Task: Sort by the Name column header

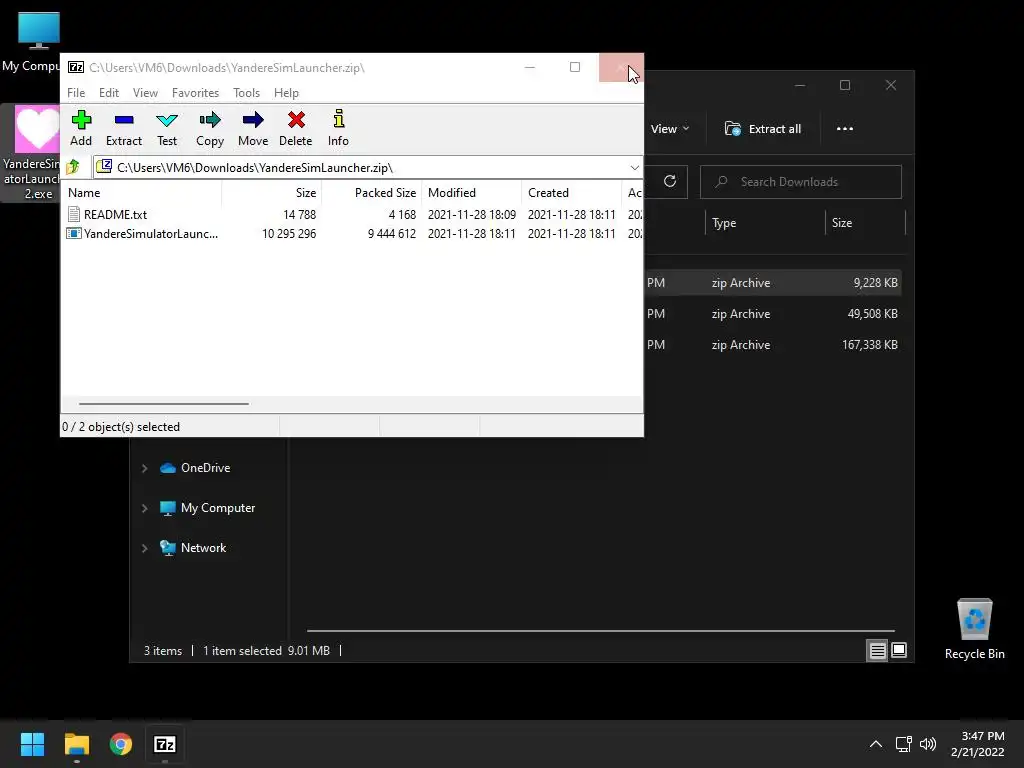Action: coord(142,193)
